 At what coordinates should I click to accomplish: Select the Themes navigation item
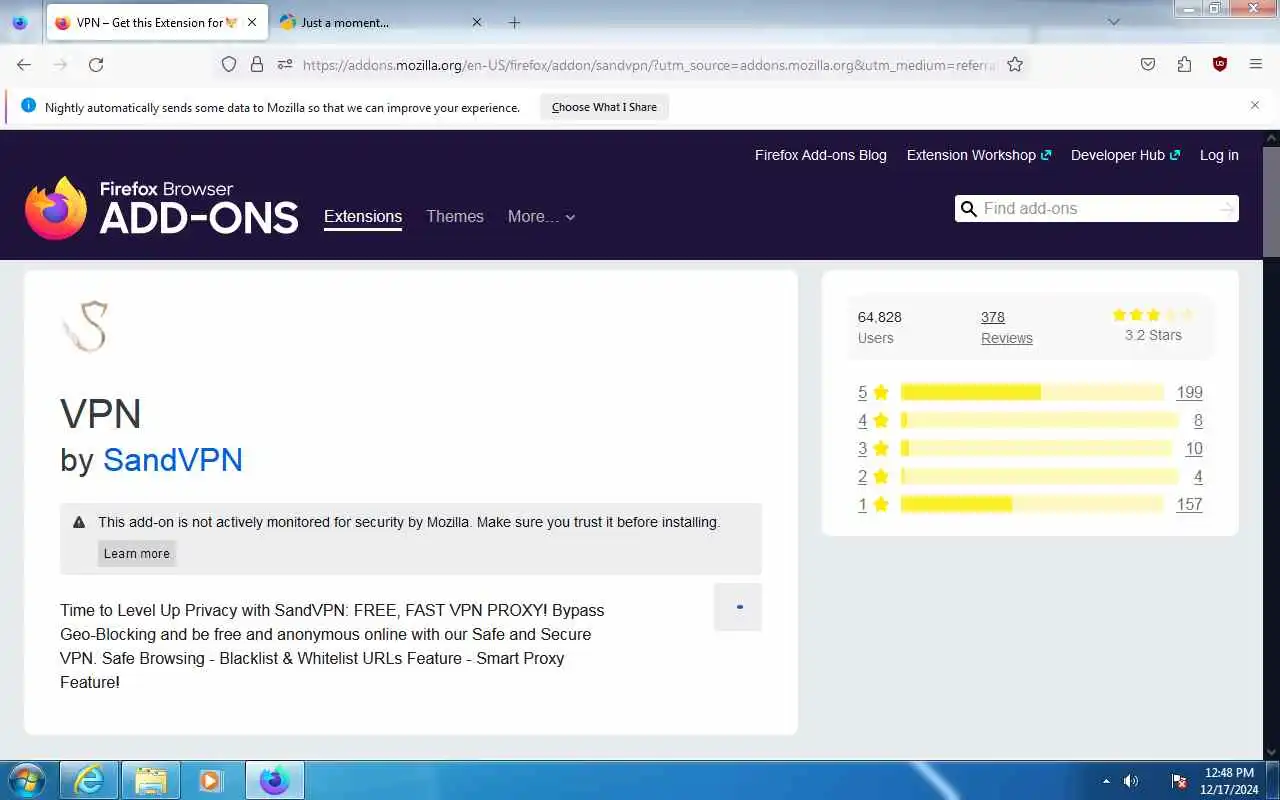[455, 216]
